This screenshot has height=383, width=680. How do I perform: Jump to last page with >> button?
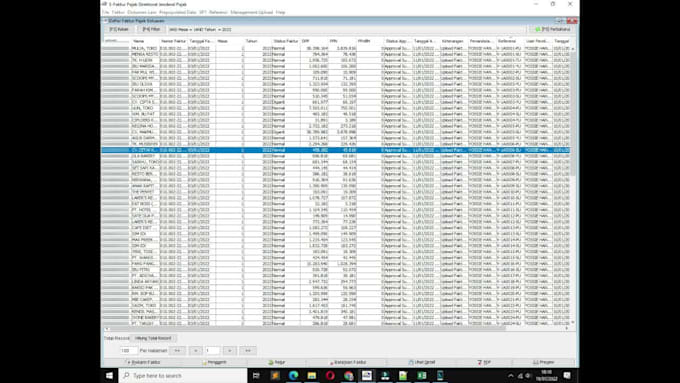click(248, 350)
